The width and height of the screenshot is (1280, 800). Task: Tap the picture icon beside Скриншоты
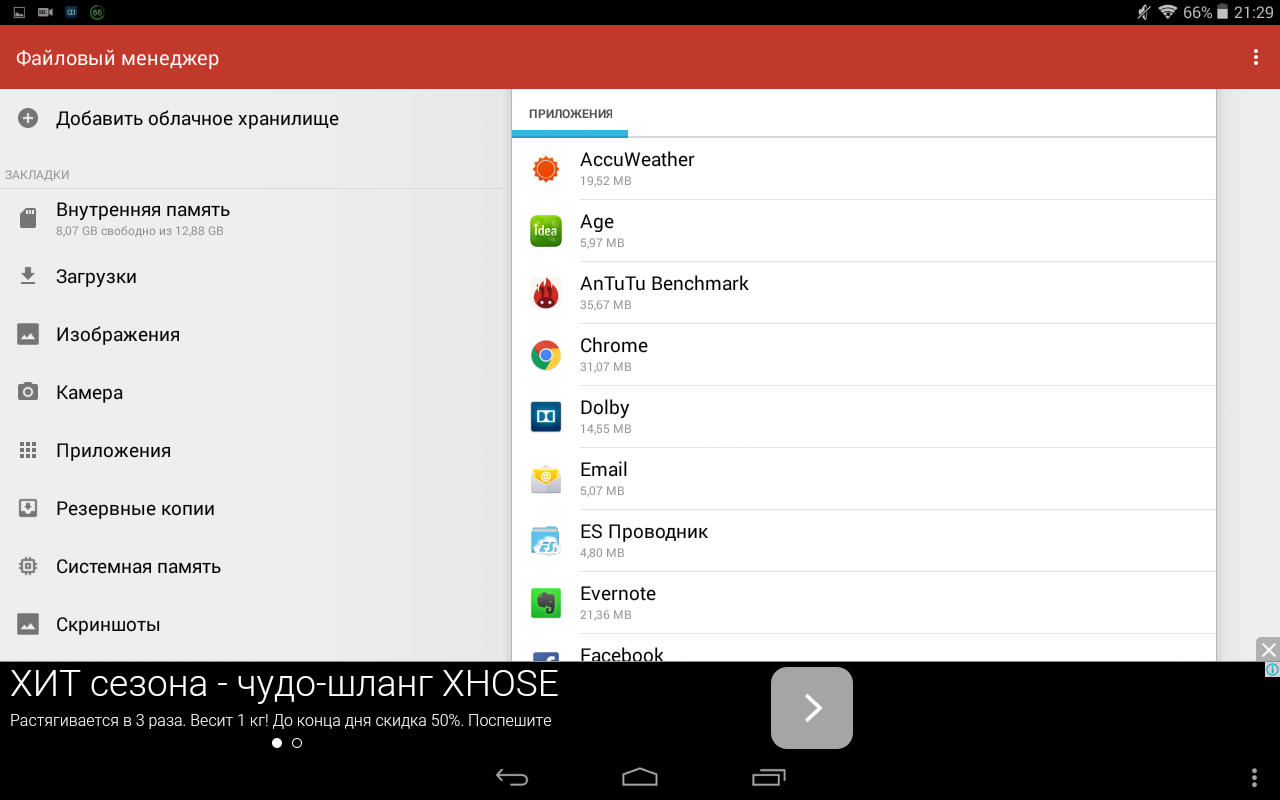28,624
